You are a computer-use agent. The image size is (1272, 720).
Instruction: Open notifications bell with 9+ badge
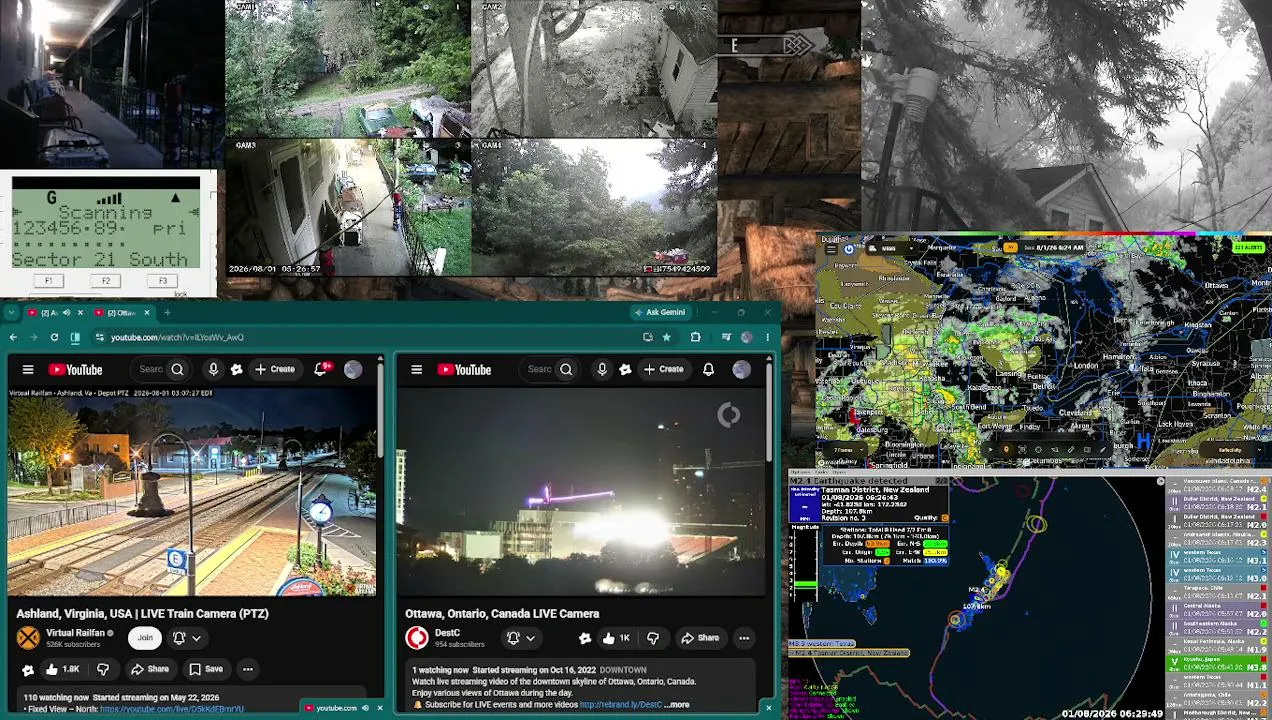pos(321,370)
